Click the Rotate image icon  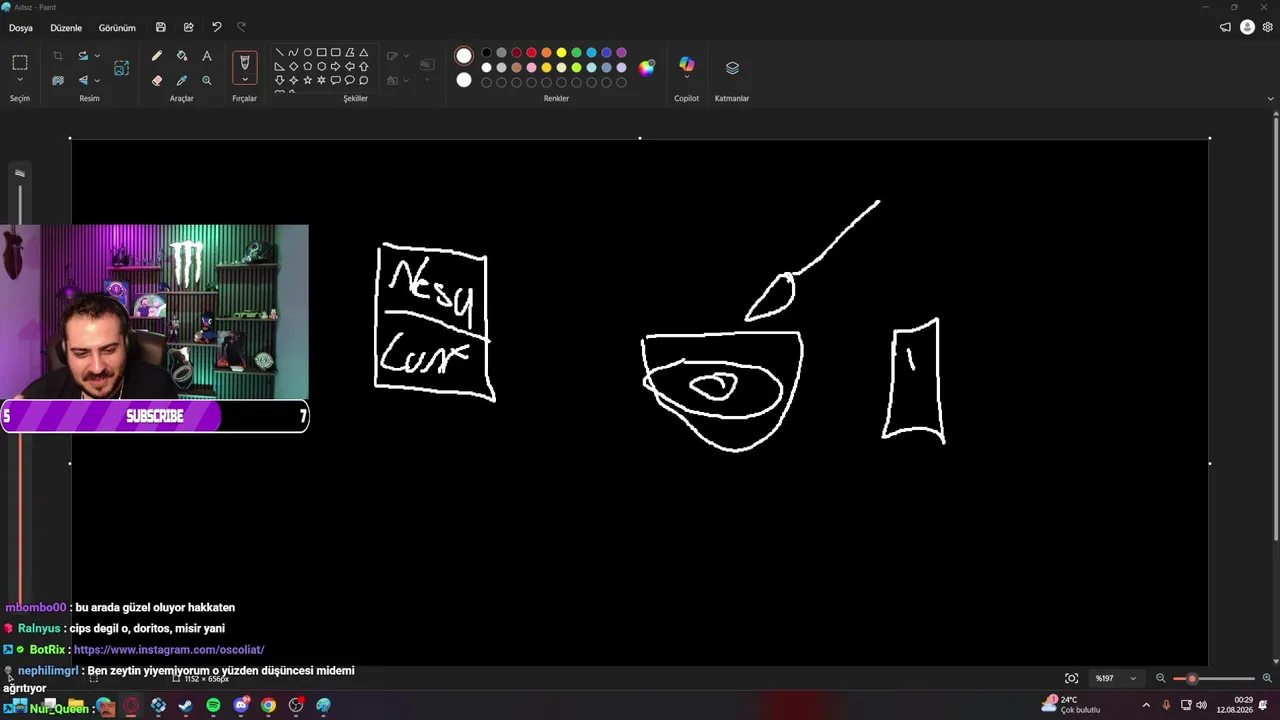pyautogui.click(x=83, y=56)
